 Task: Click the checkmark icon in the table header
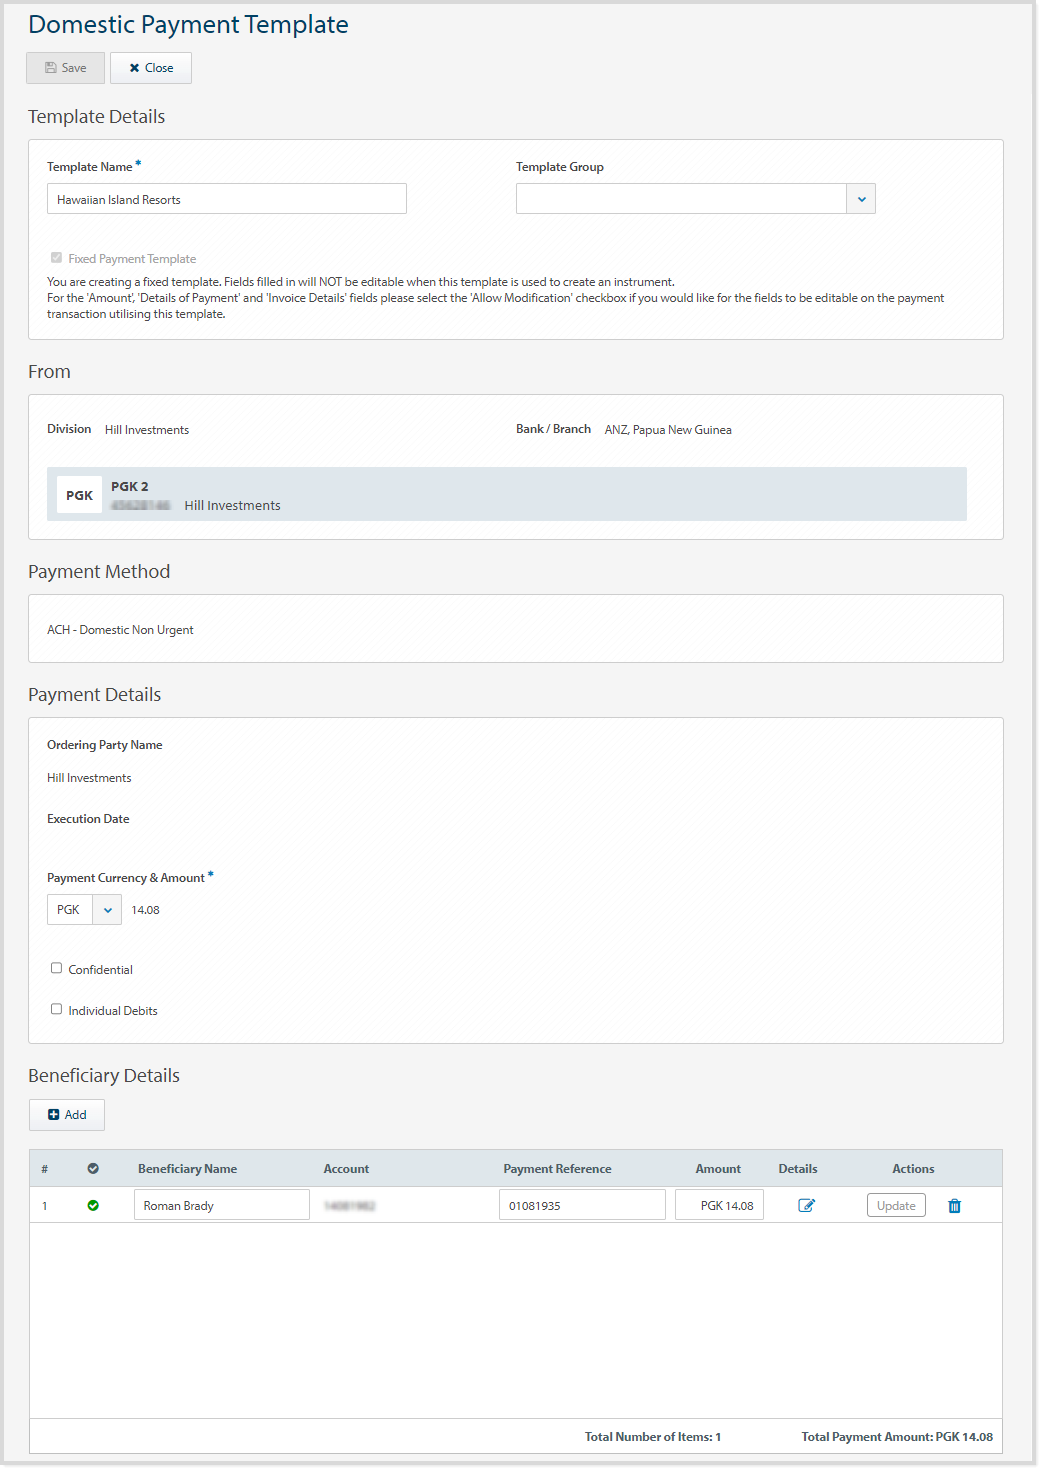tap(93, 1168)
